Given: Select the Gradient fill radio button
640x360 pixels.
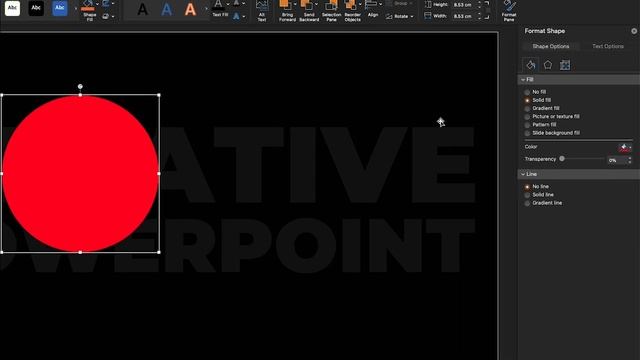Looking at the screenshot, I should (527, 109).
